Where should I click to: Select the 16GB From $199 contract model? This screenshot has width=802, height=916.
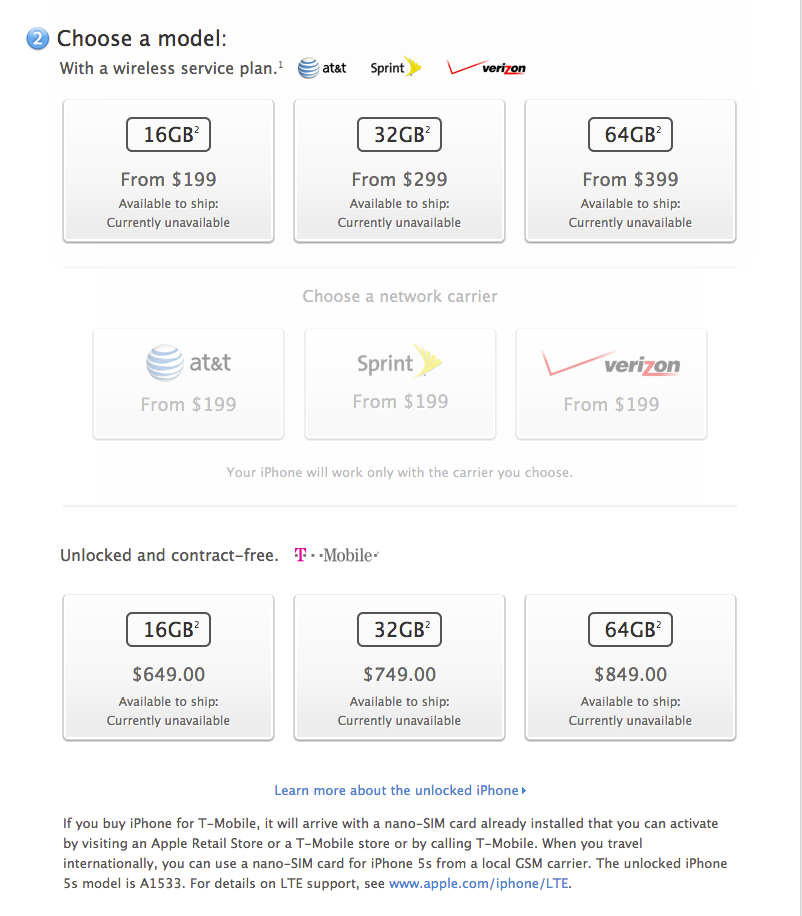pos(168,171)
